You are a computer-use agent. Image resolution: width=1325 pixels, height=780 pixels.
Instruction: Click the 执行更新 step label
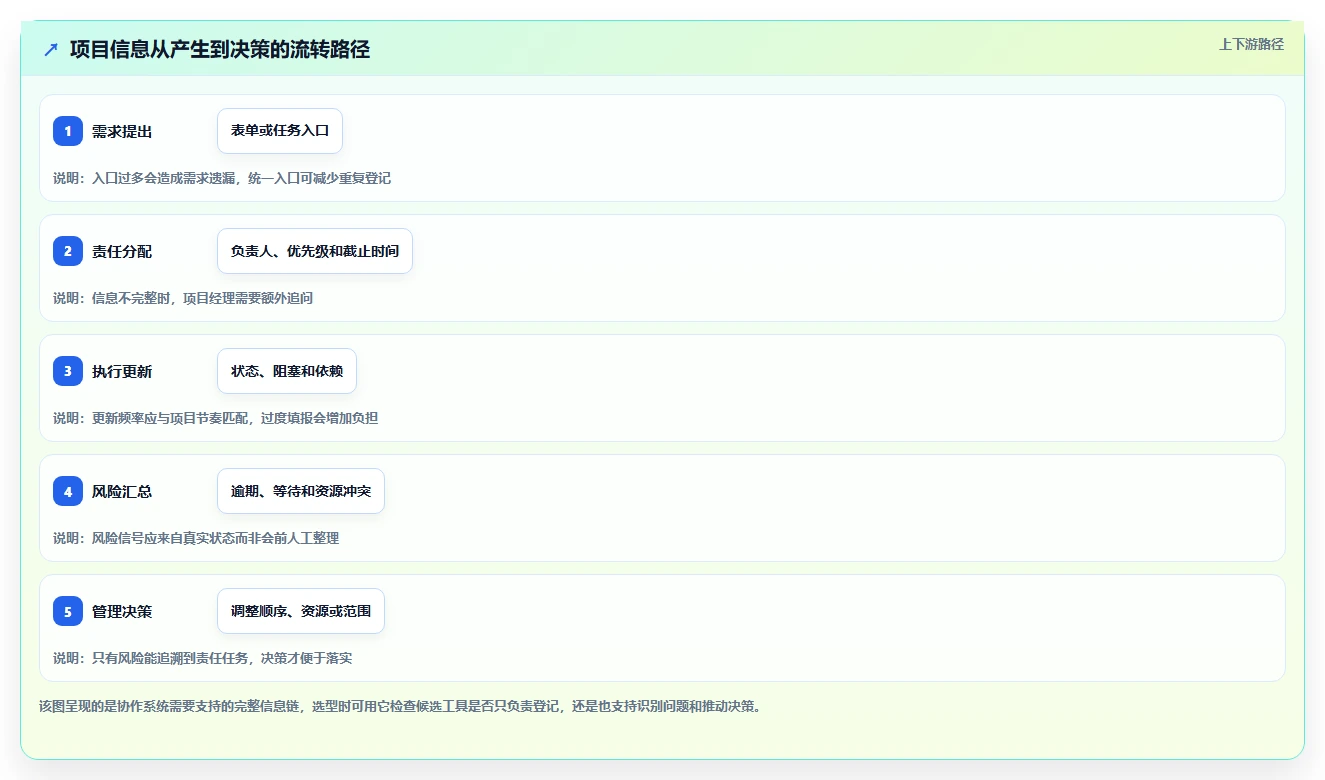click(122, 371)
